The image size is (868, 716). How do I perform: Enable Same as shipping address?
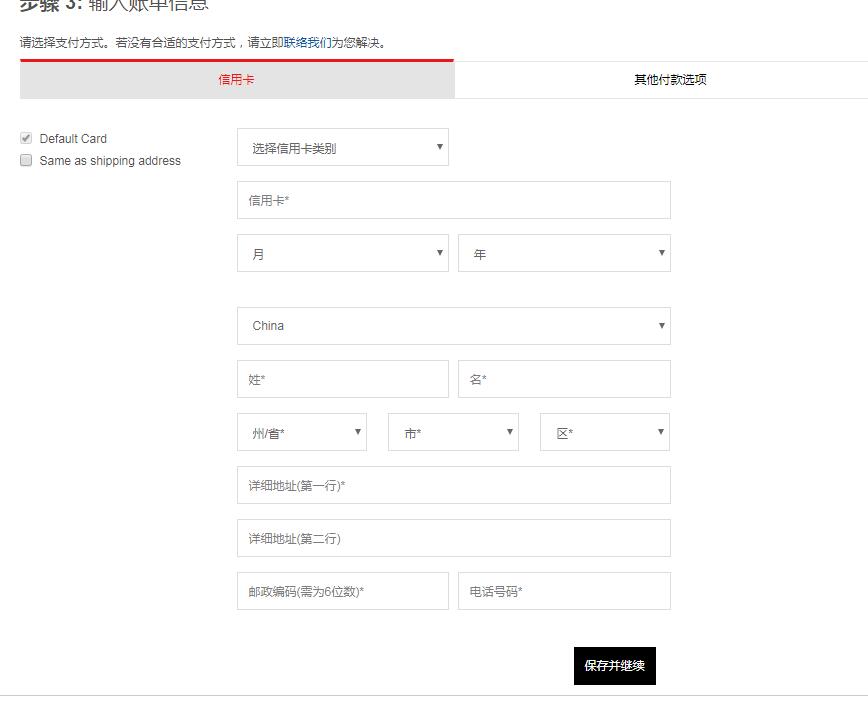[25, 160]
